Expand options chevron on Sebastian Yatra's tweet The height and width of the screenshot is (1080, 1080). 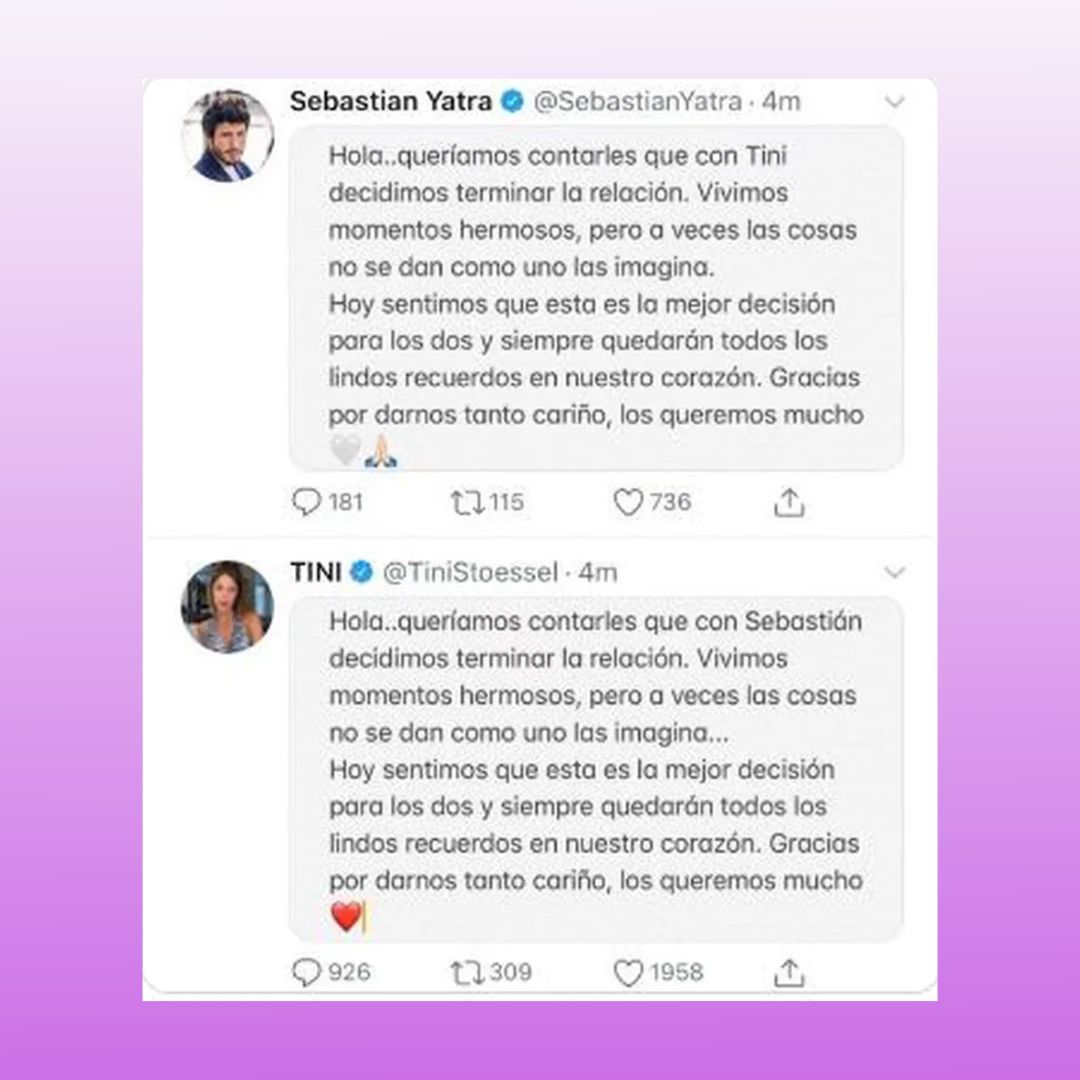pyautogui.click(x=894, y=102)
